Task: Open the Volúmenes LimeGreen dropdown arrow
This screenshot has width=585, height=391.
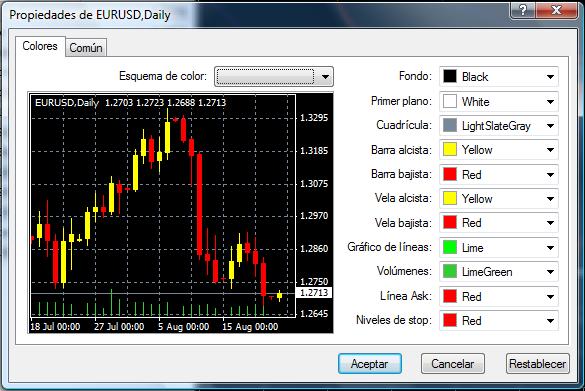Action: click(550, 272)
